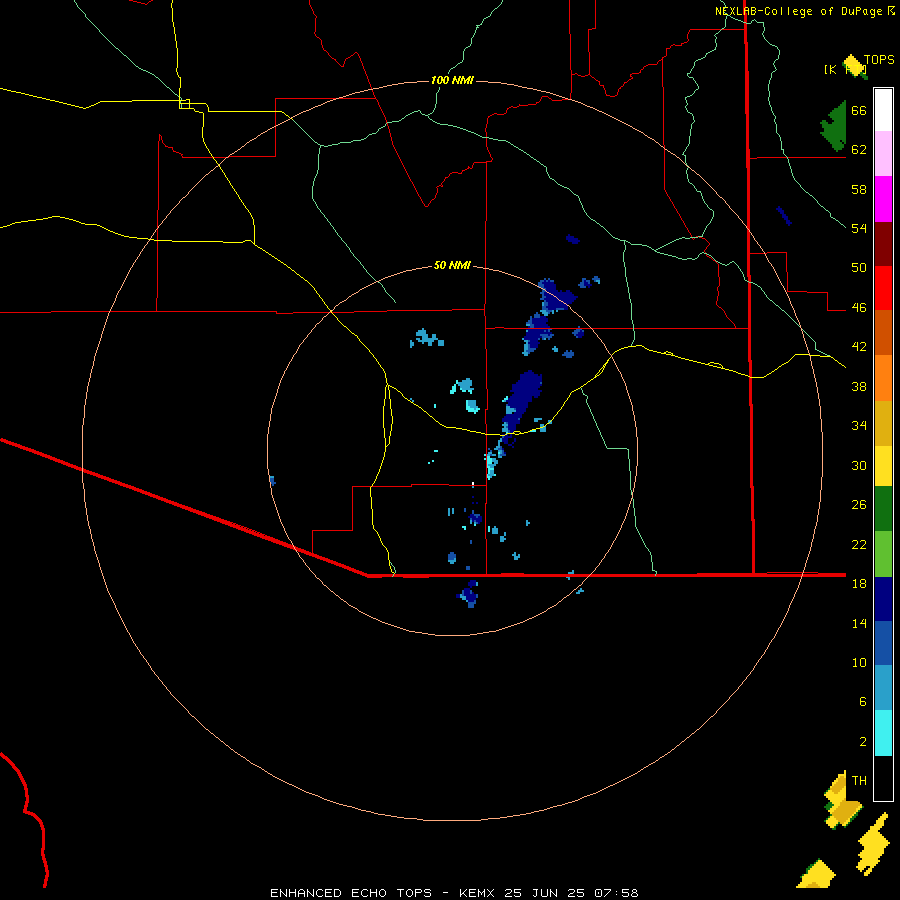
Task: Click the legend value '66'
Action: pyautogui.click(x=859, y=111)
